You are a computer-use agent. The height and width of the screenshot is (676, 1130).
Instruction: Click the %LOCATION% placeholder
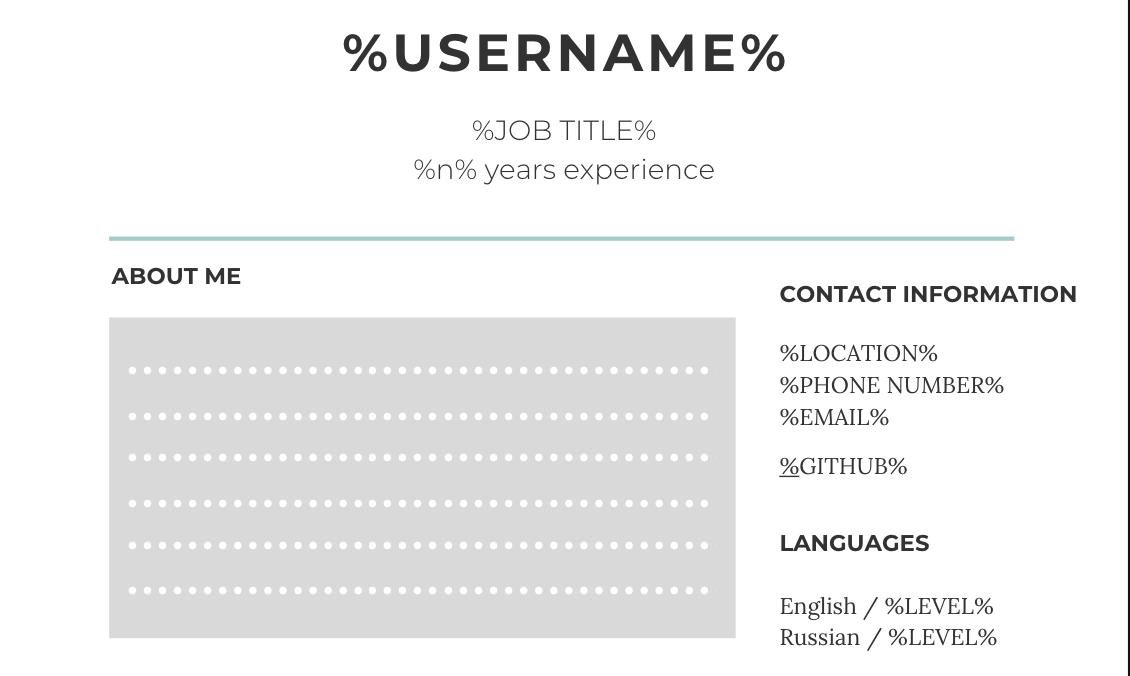point(858,354)
